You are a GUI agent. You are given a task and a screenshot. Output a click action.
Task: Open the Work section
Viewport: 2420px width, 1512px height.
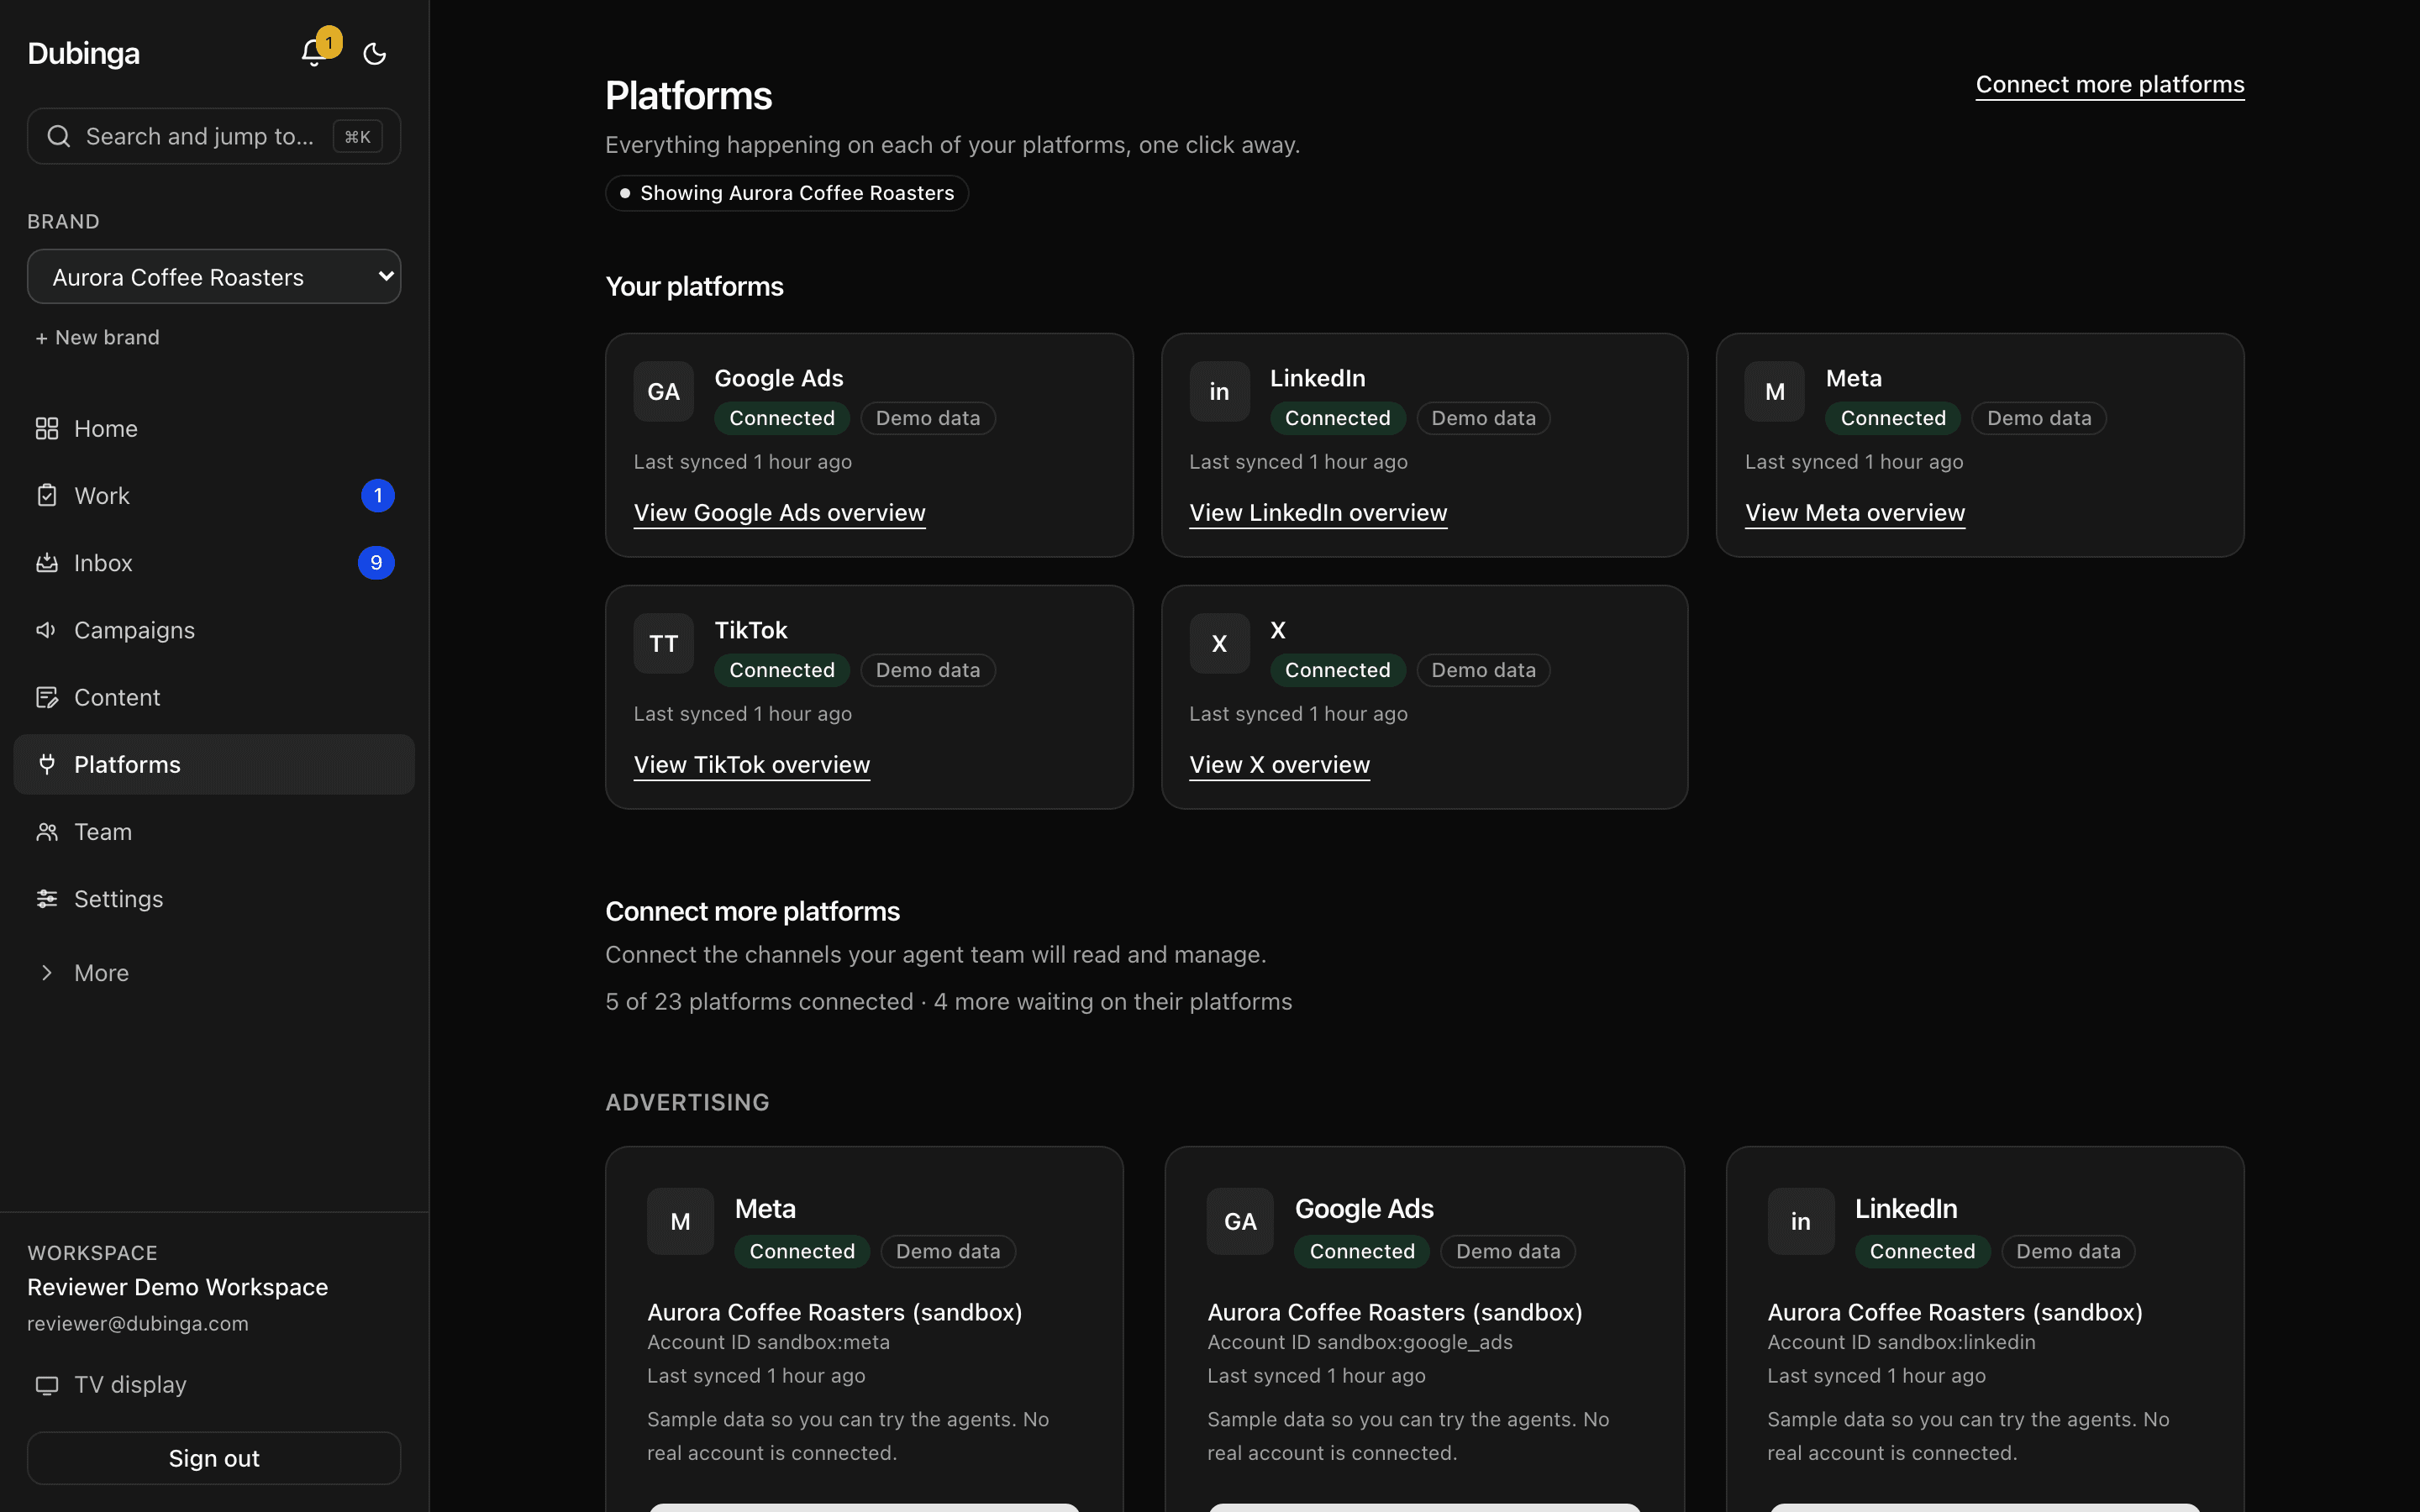pyautogui.click(x=214, y=496)
